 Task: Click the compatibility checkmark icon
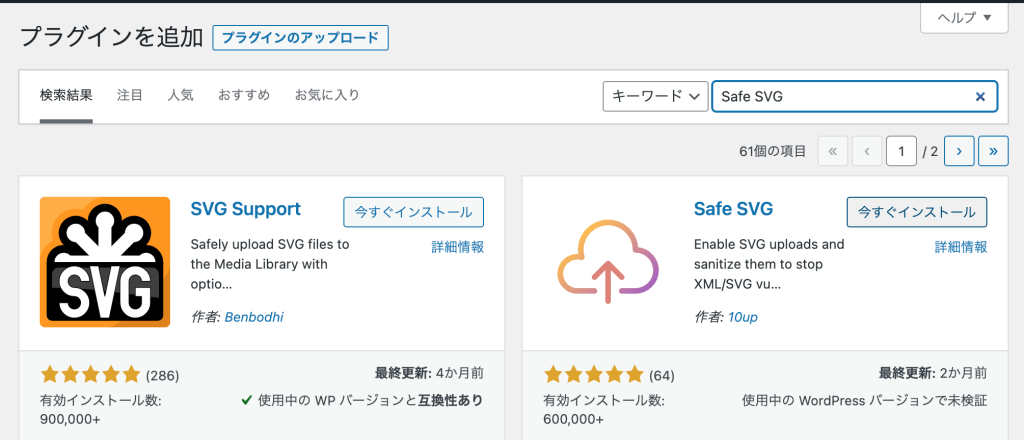pyautogui.click(x=246, y=400)
